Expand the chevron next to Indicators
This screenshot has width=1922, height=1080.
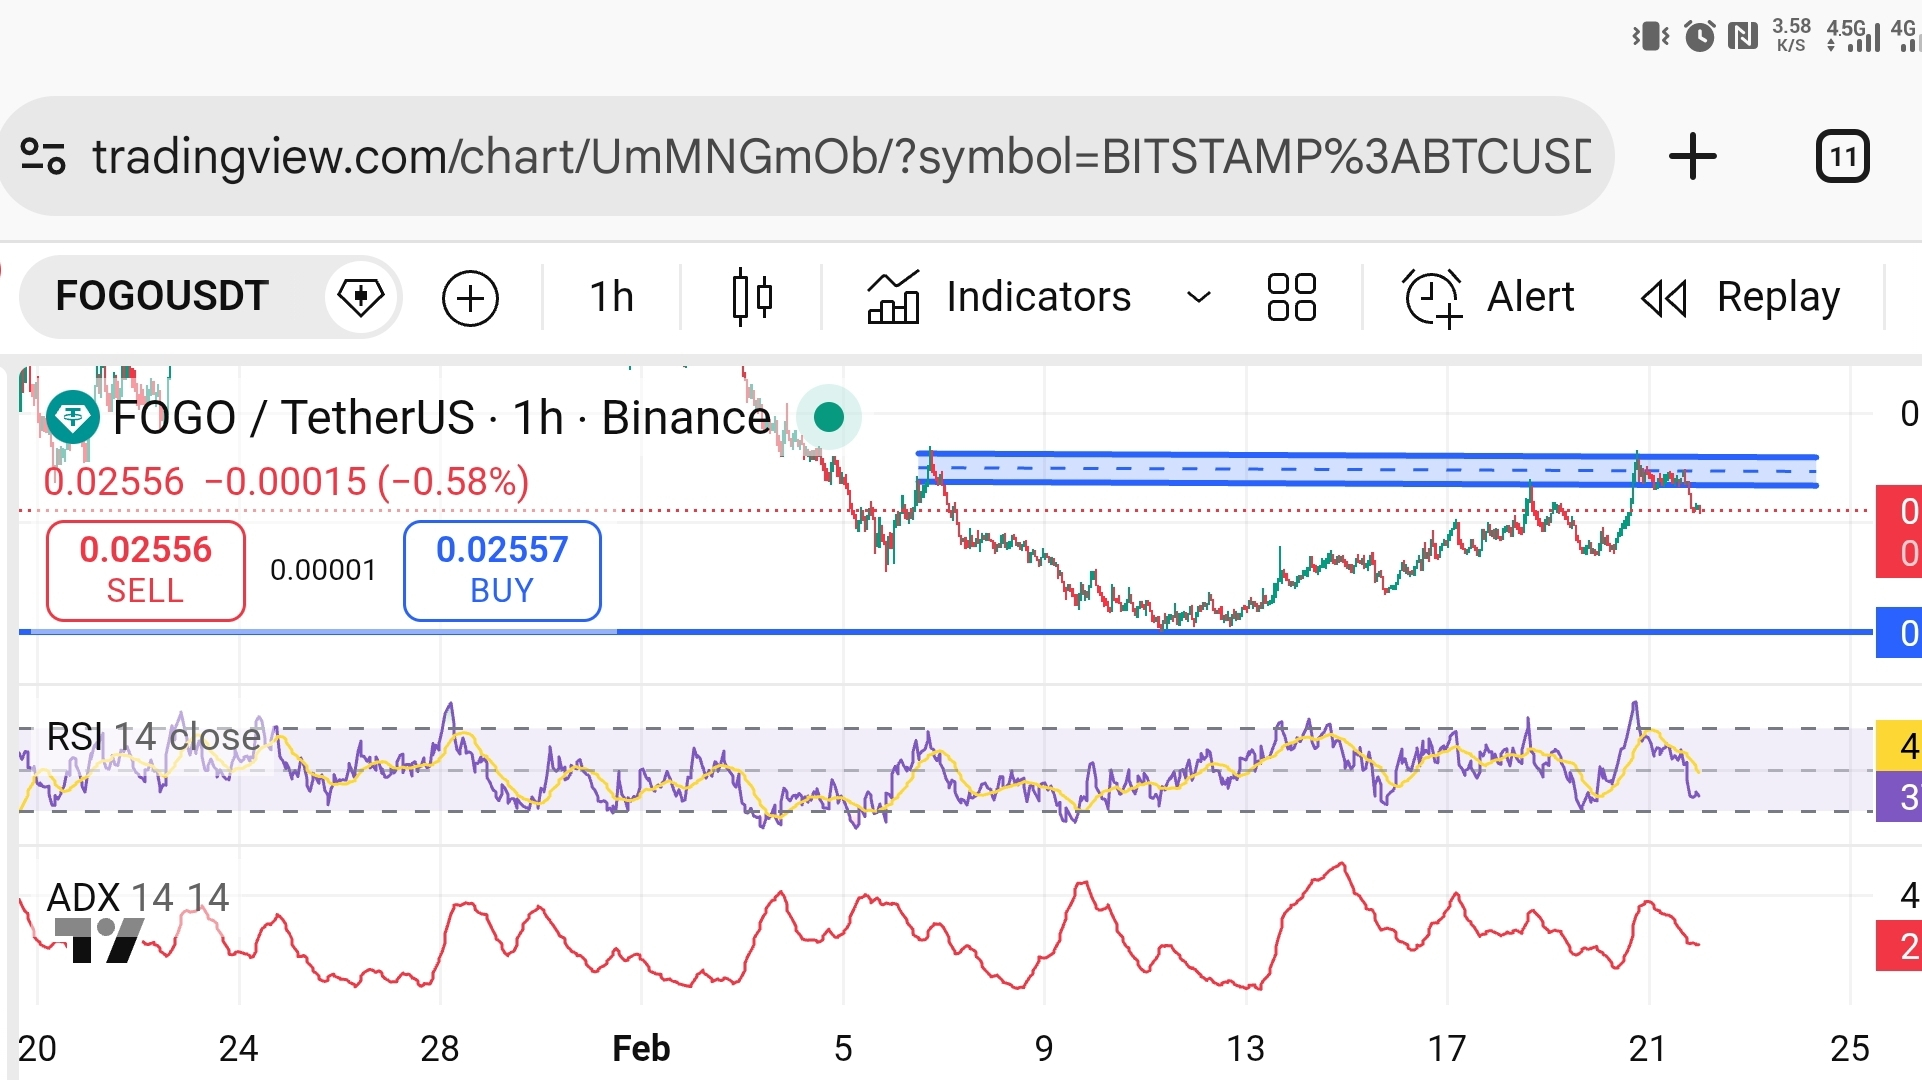(1198, 297)
